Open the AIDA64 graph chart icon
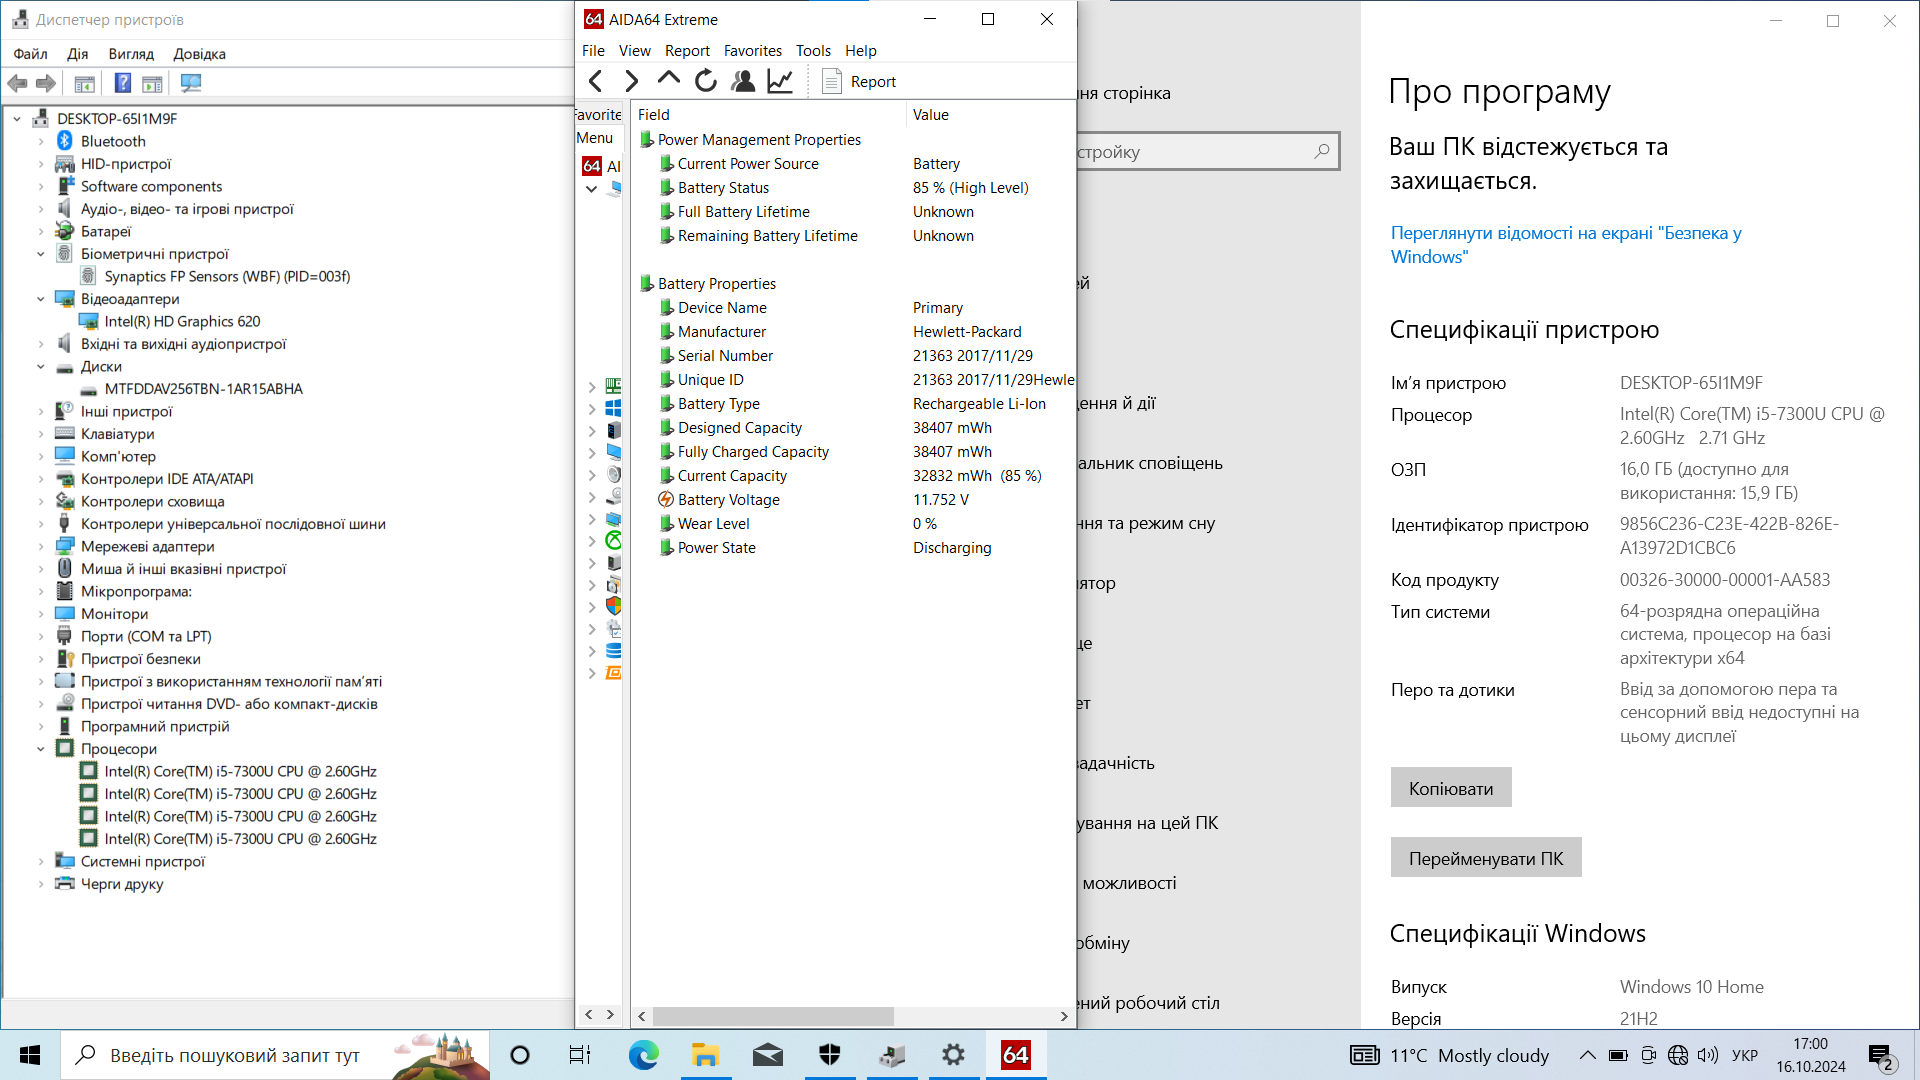The image size is (1920, 1080). 780,81
